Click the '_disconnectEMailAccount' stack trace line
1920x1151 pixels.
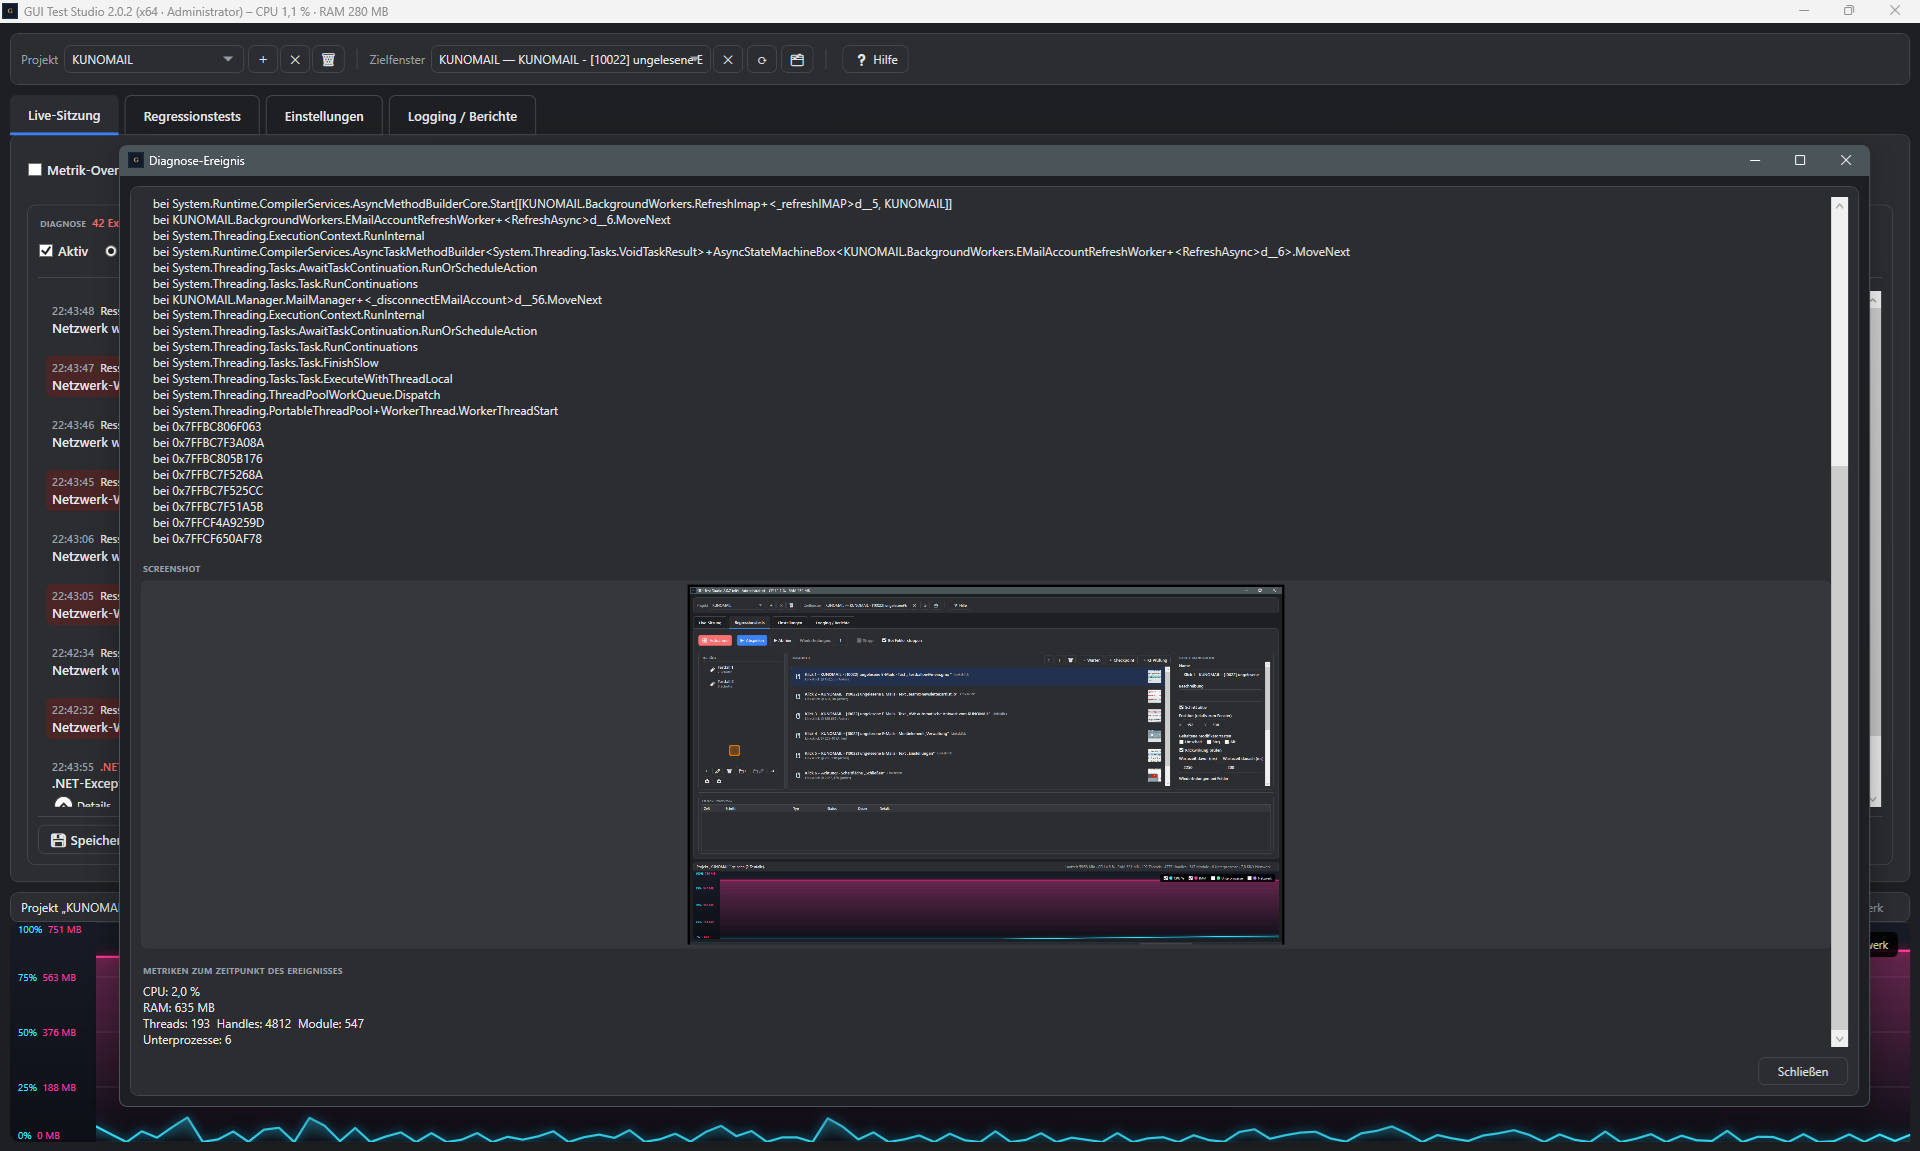[x=377, y=300]
